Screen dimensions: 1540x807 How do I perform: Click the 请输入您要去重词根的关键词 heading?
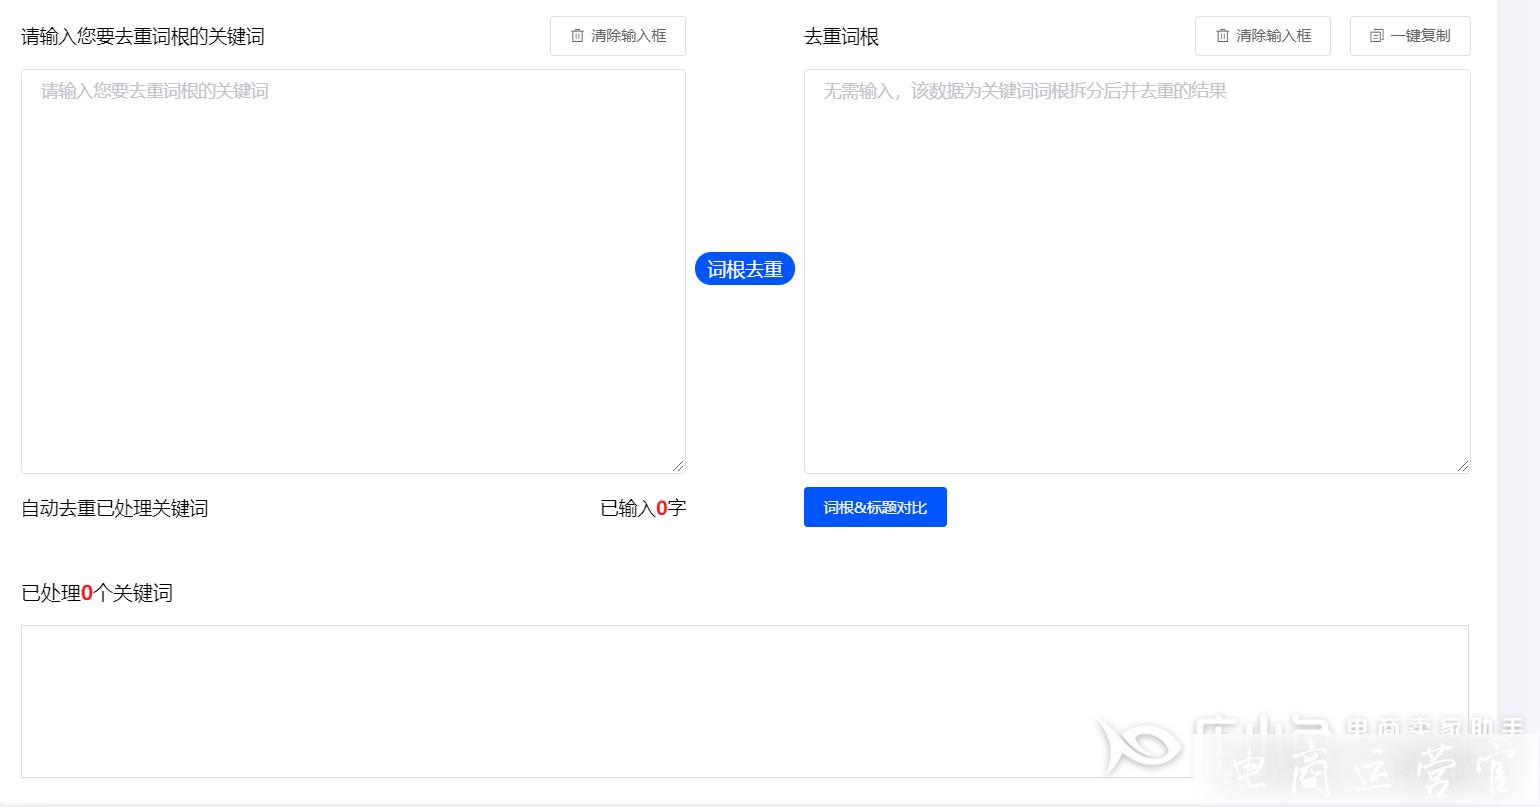(x=143, y=37)
